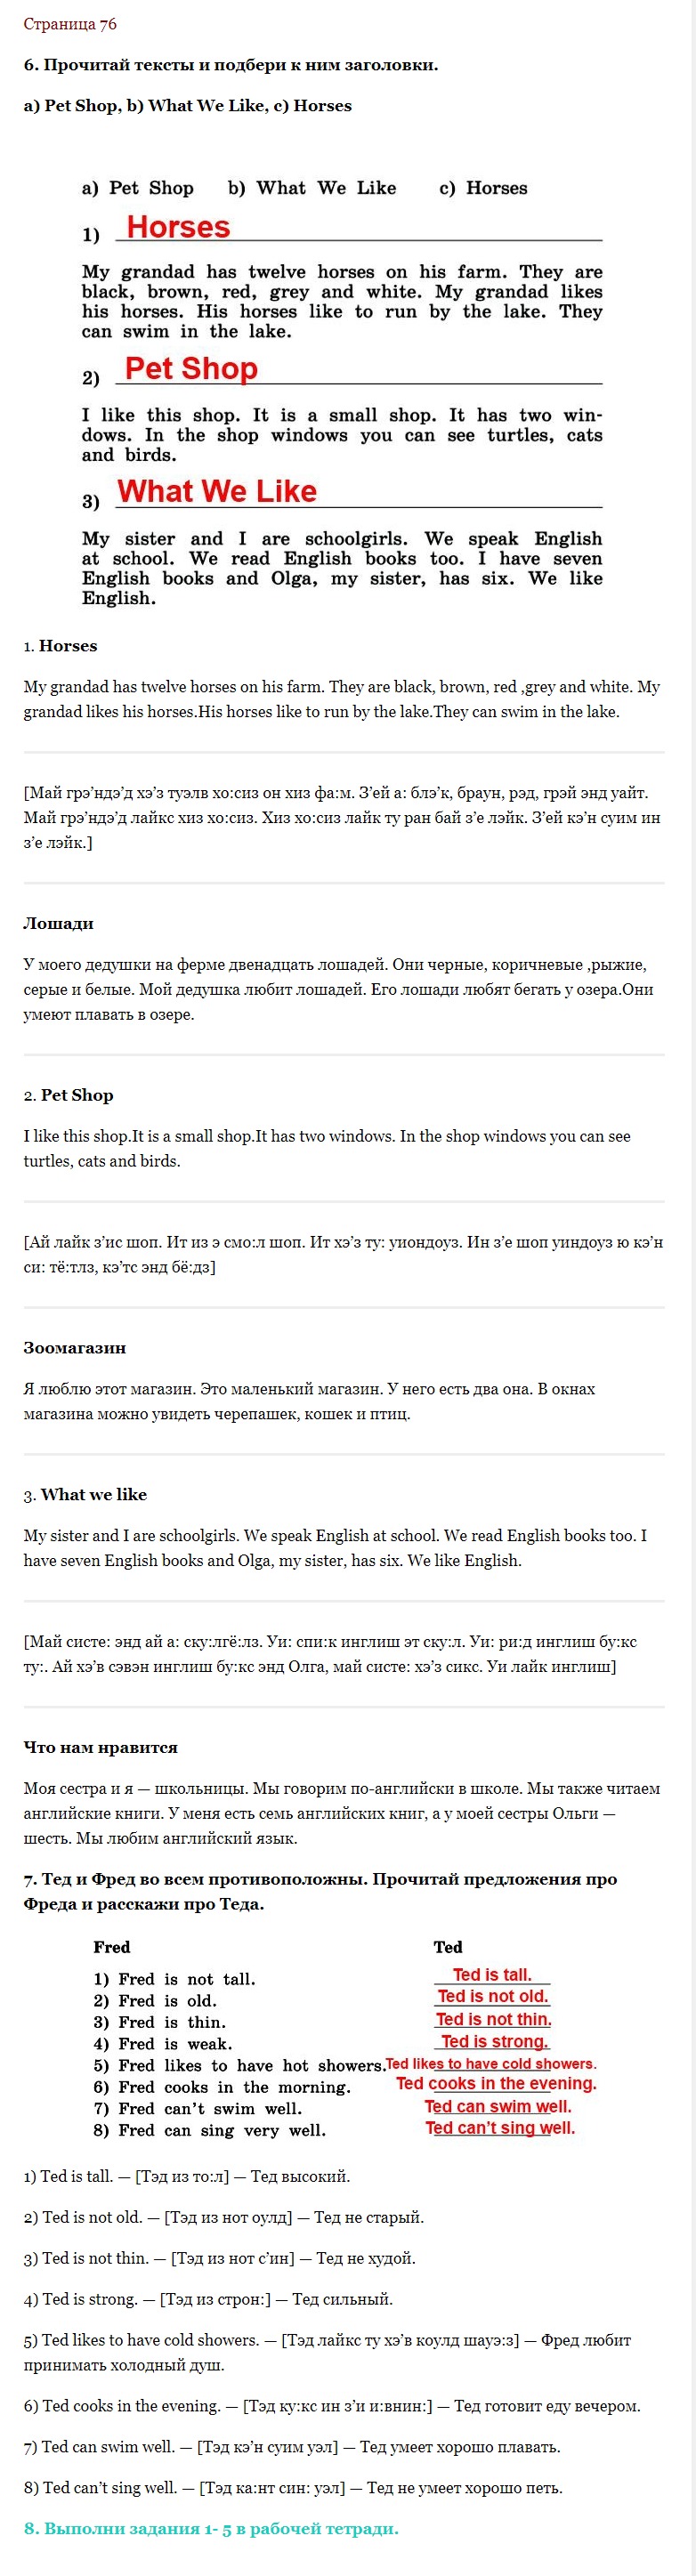Click the 'Страница 76' page heading
Screen dimensions: 696x2576
coord(70,24)
